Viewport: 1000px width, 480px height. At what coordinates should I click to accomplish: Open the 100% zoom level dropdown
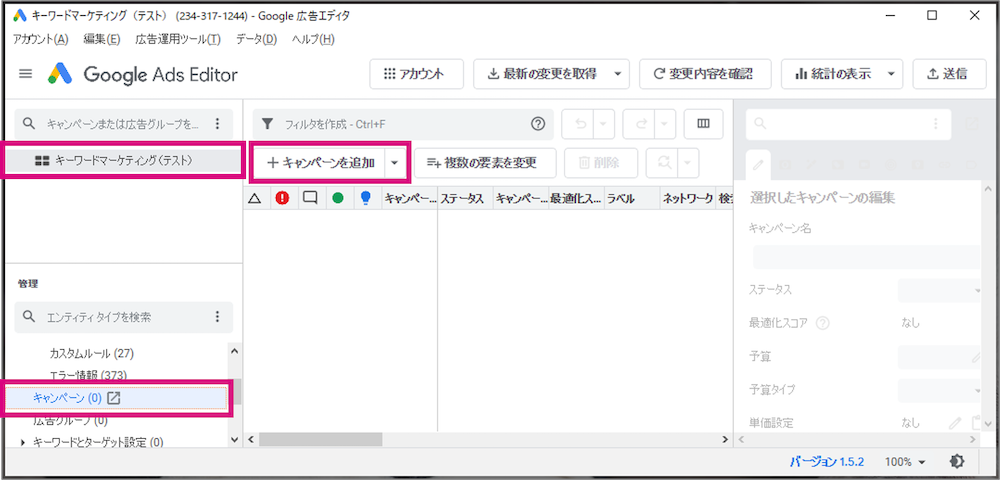pos(904,462)
